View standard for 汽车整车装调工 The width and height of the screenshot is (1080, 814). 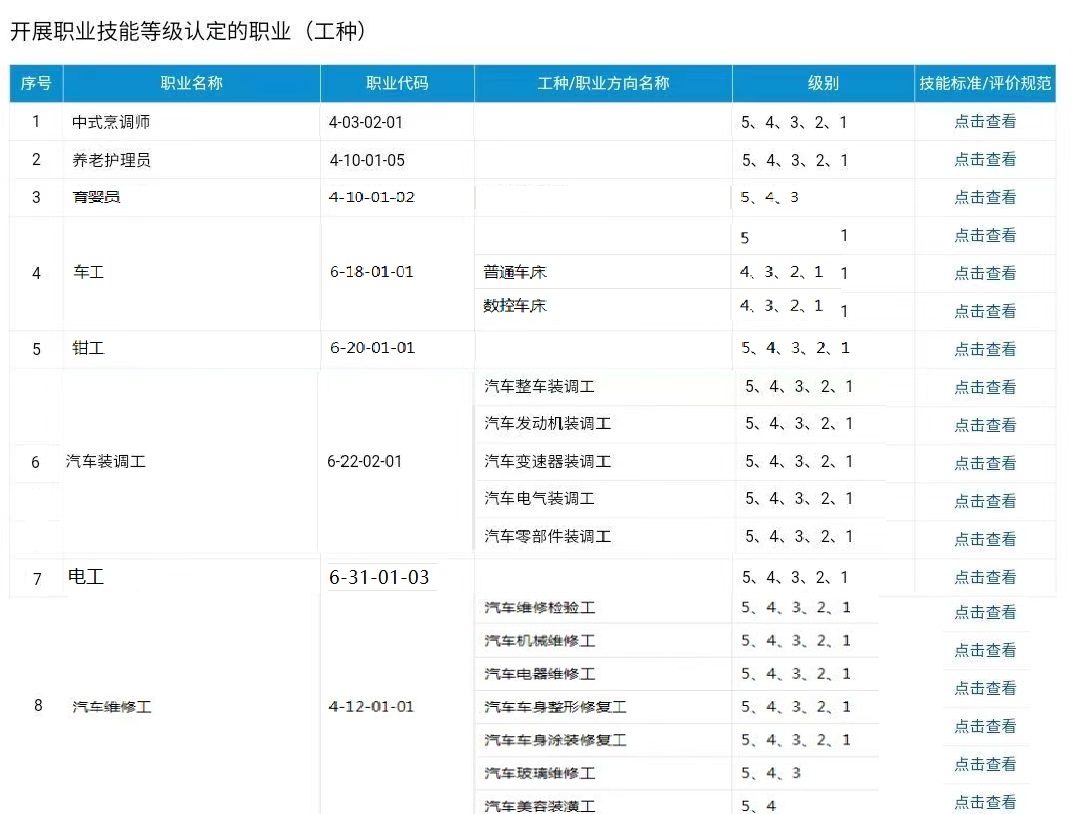986,387
